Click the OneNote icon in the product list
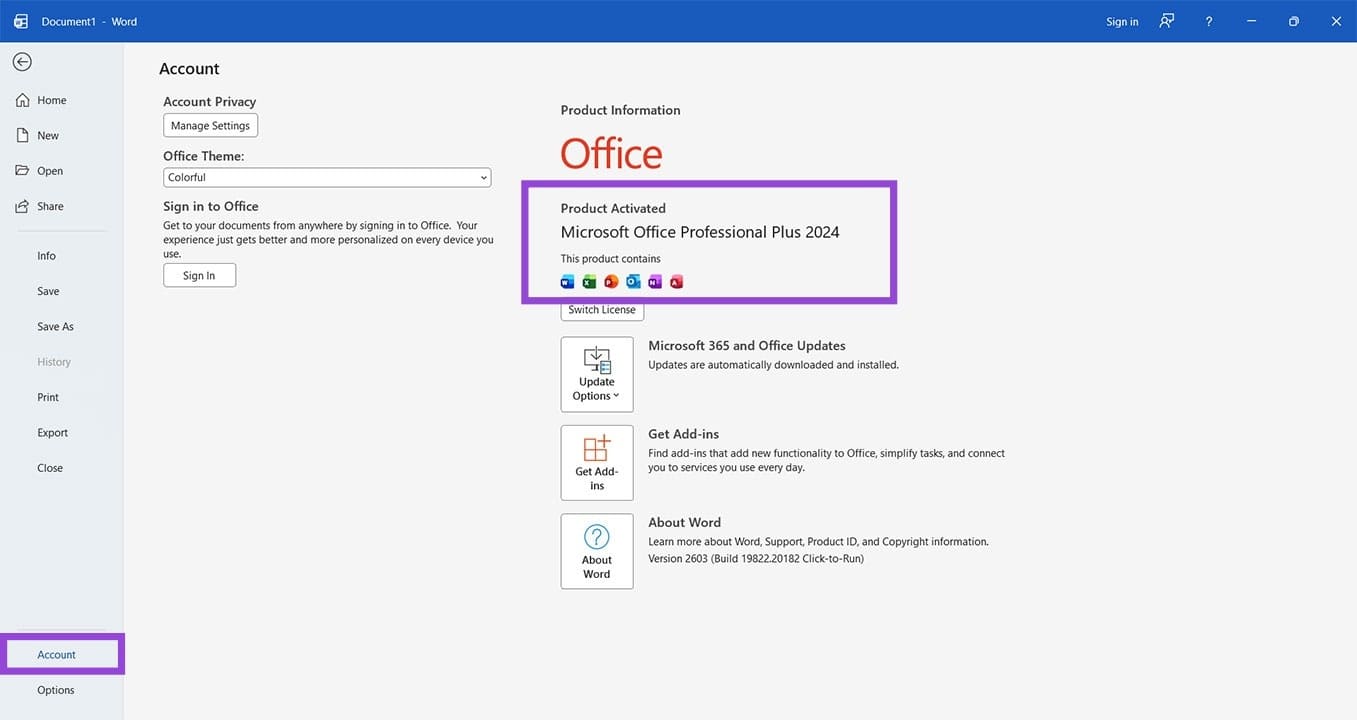 coord(655,281)
